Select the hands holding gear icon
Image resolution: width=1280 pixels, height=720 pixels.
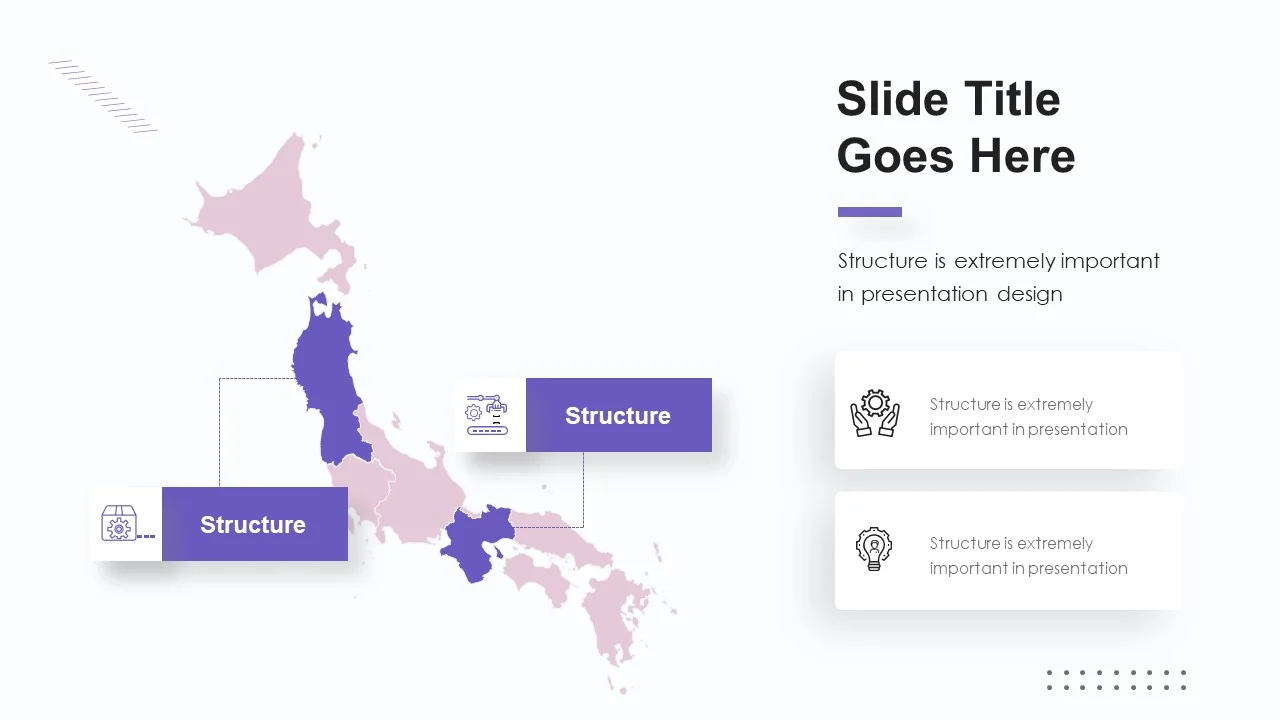[875, 412]
